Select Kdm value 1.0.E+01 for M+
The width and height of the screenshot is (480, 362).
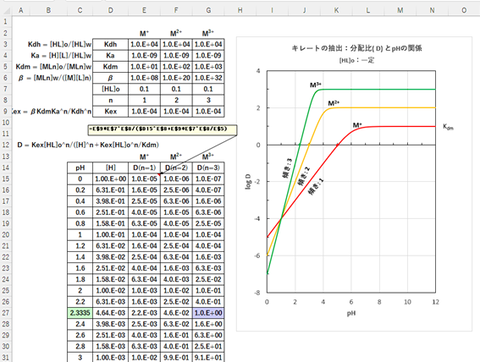[x=144, y=67]
